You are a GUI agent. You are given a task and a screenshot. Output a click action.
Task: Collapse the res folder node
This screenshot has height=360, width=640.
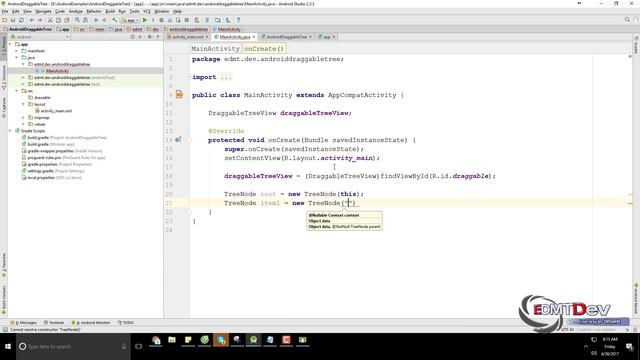pos(17,91)
